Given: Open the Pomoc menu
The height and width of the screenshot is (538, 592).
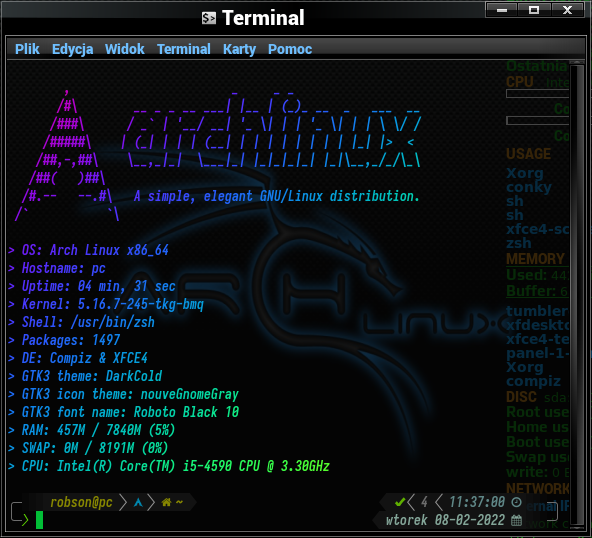Looking at the screenshot, I should [290, 49].
